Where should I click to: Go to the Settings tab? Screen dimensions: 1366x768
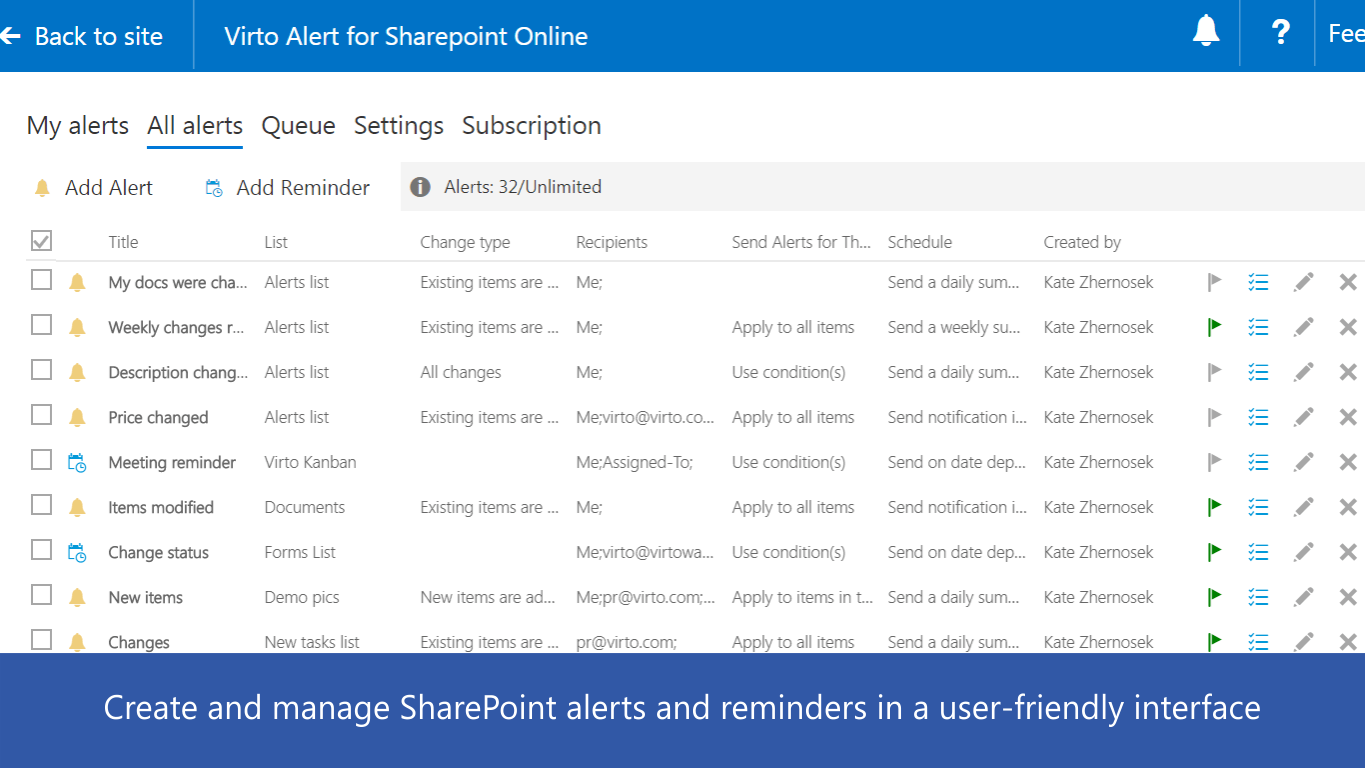click(x=398, y=126)
